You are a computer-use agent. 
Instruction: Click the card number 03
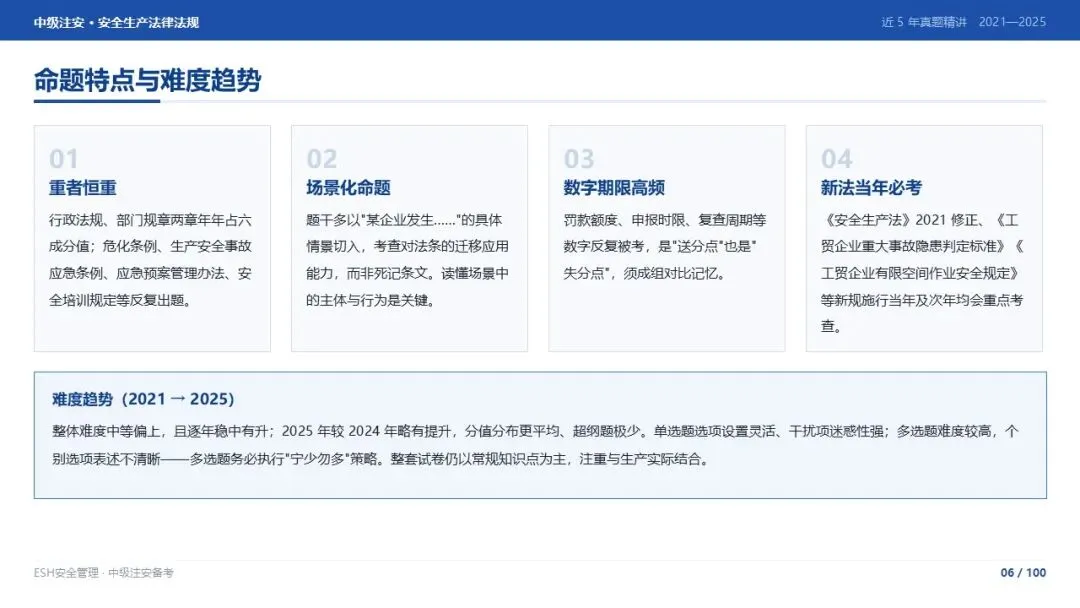point(579,158)
